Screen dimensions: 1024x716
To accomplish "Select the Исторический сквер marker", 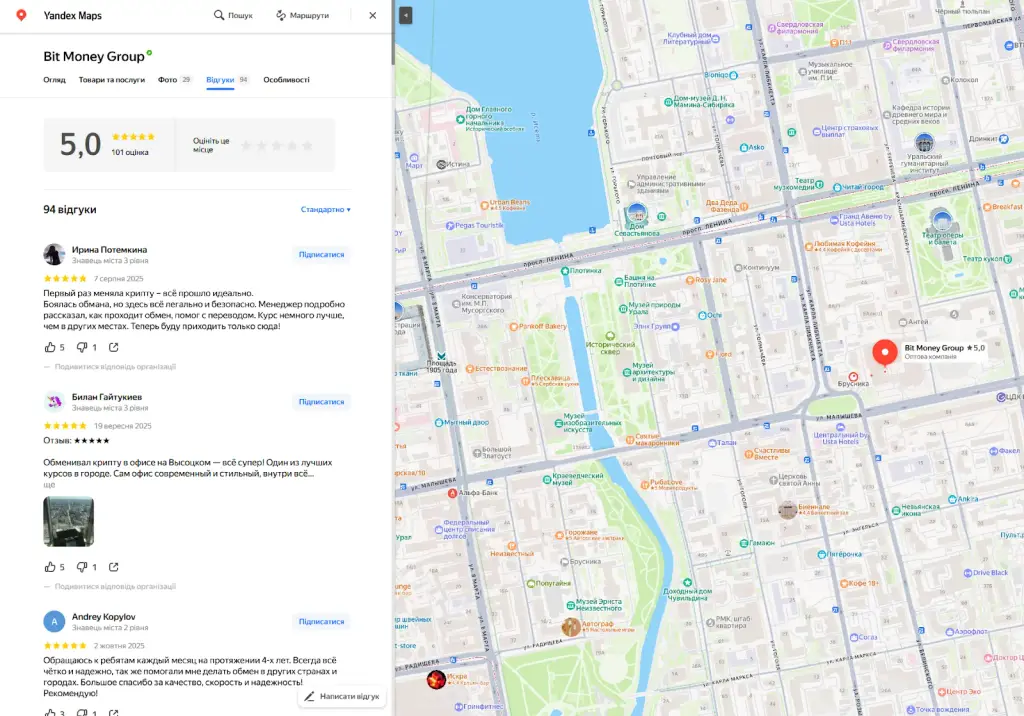I will pyautogui.click(x=610, y=336).
